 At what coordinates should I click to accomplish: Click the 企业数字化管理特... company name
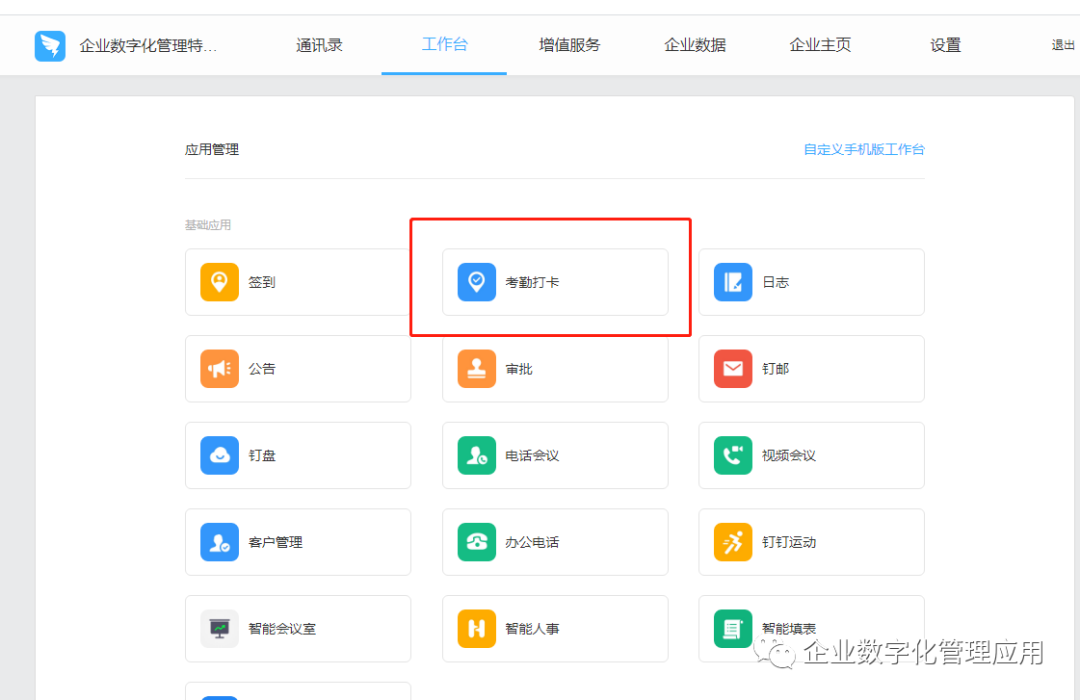point(148,46)
